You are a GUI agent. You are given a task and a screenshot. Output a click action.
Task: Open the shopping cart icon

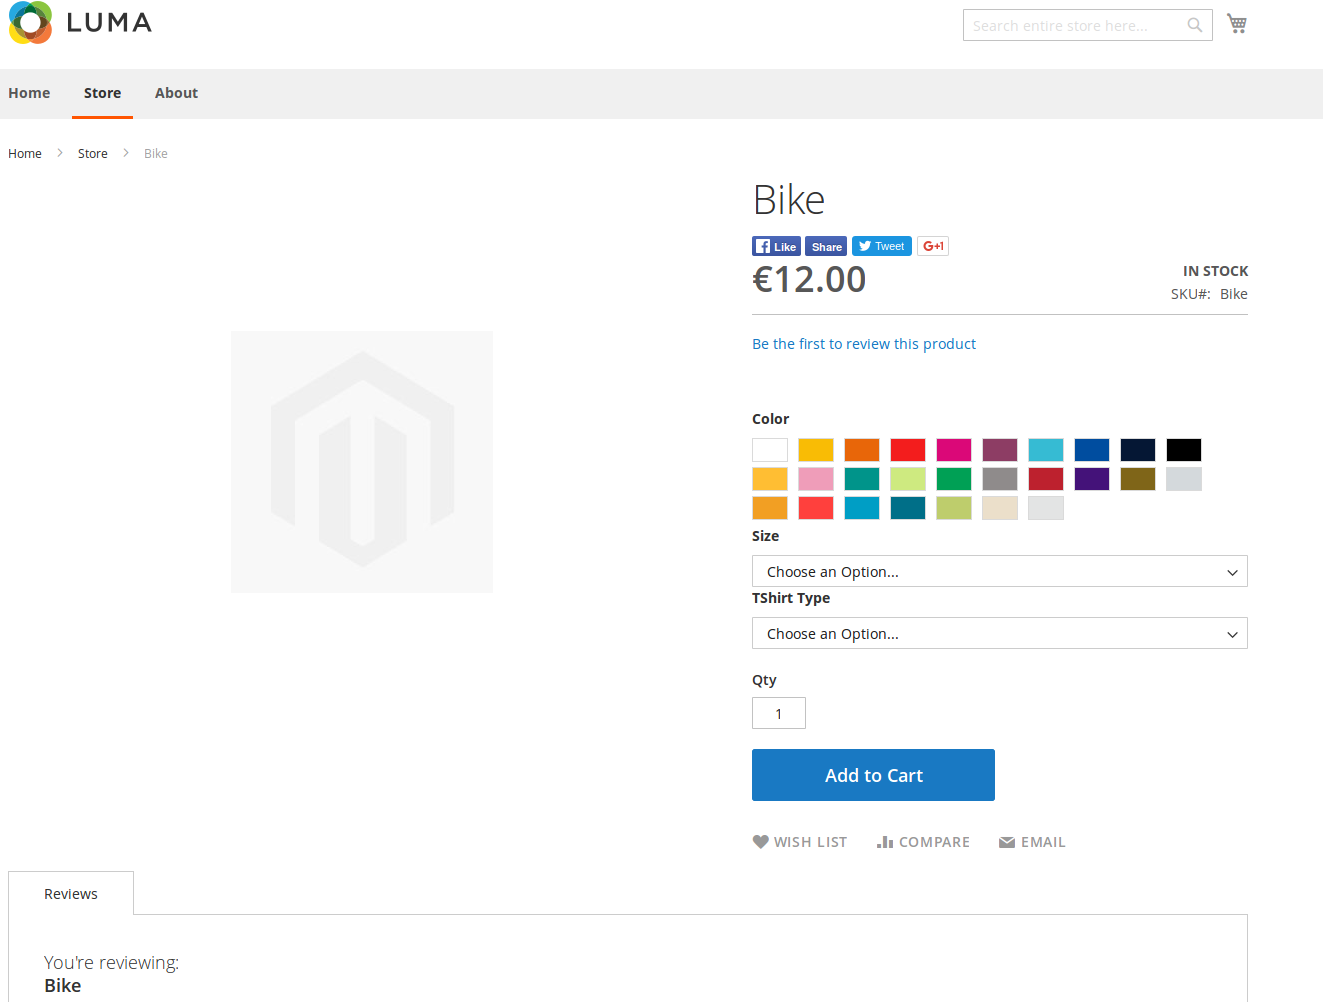pos(1237,23)
